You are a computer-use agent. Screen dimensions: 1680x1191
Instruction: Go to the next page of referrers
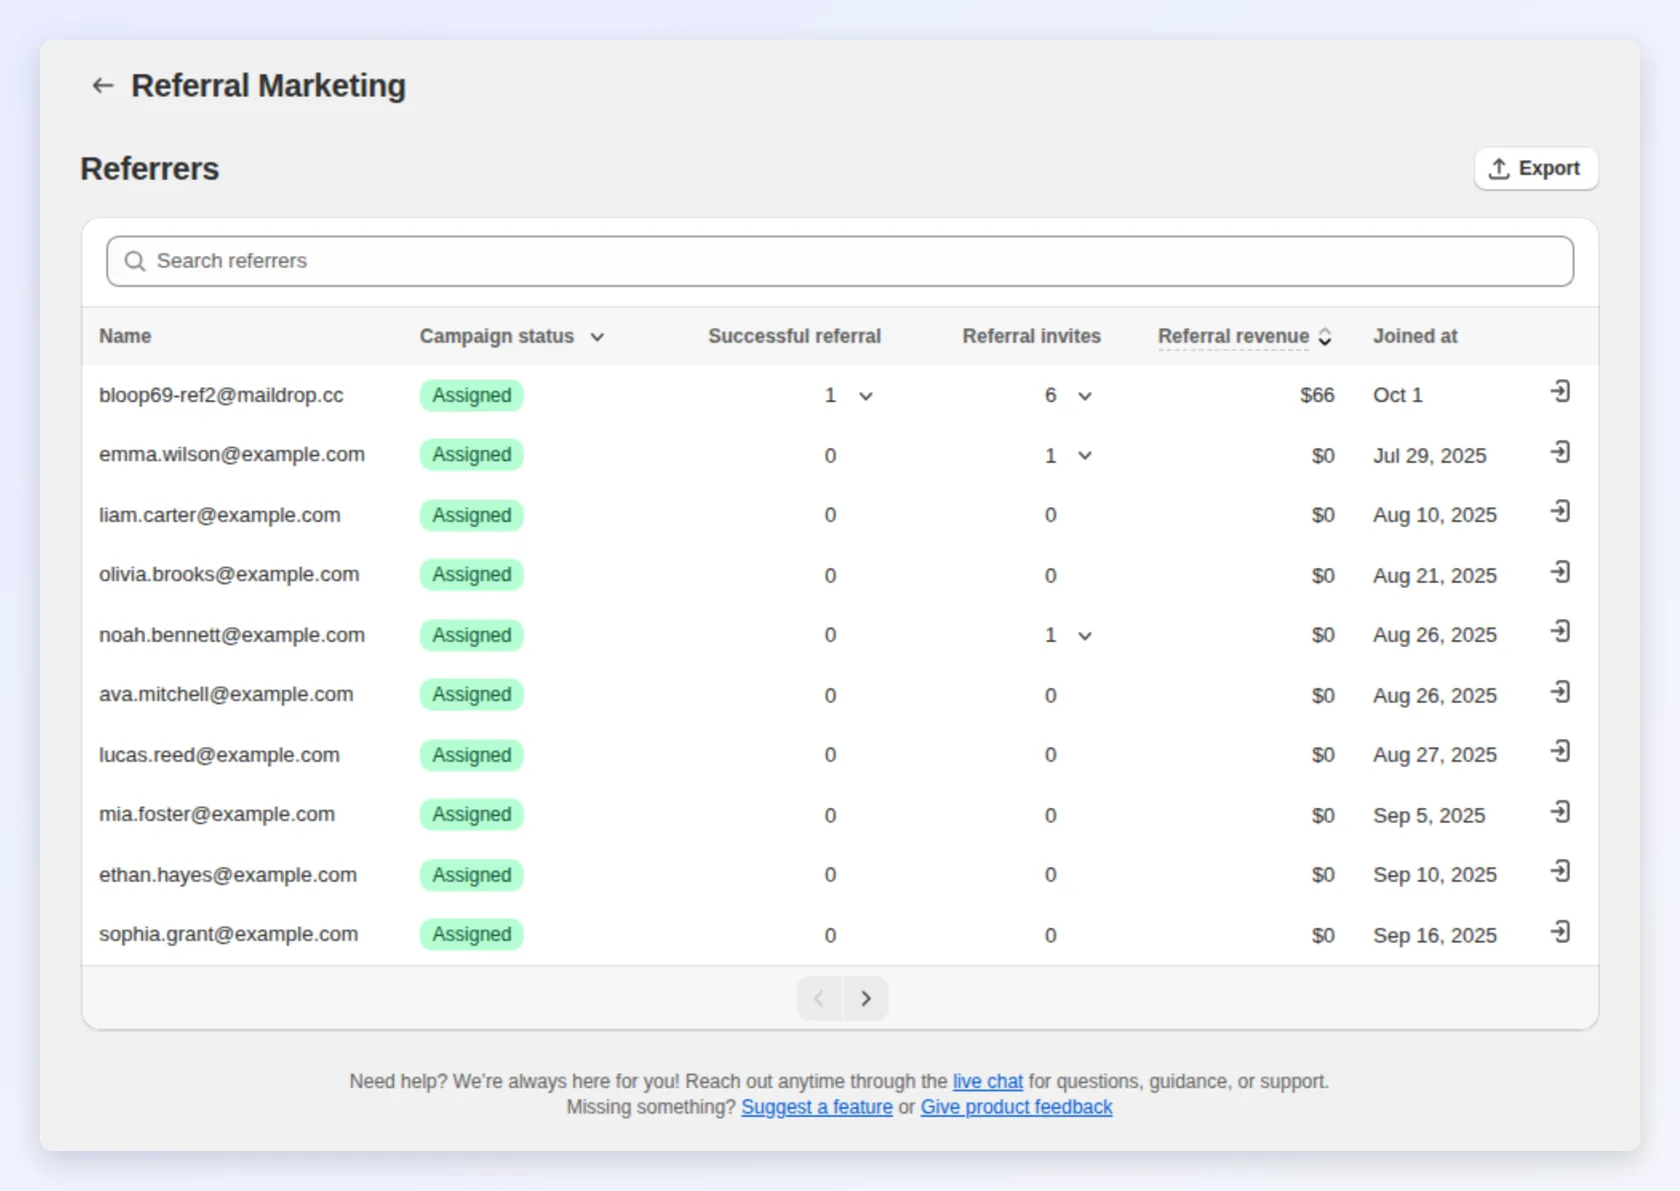866,999
